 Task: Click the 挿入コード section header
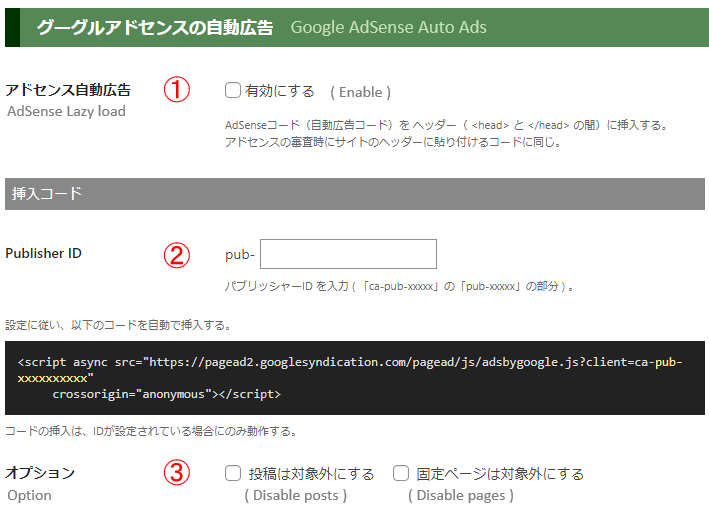click(x=354, y=194)
